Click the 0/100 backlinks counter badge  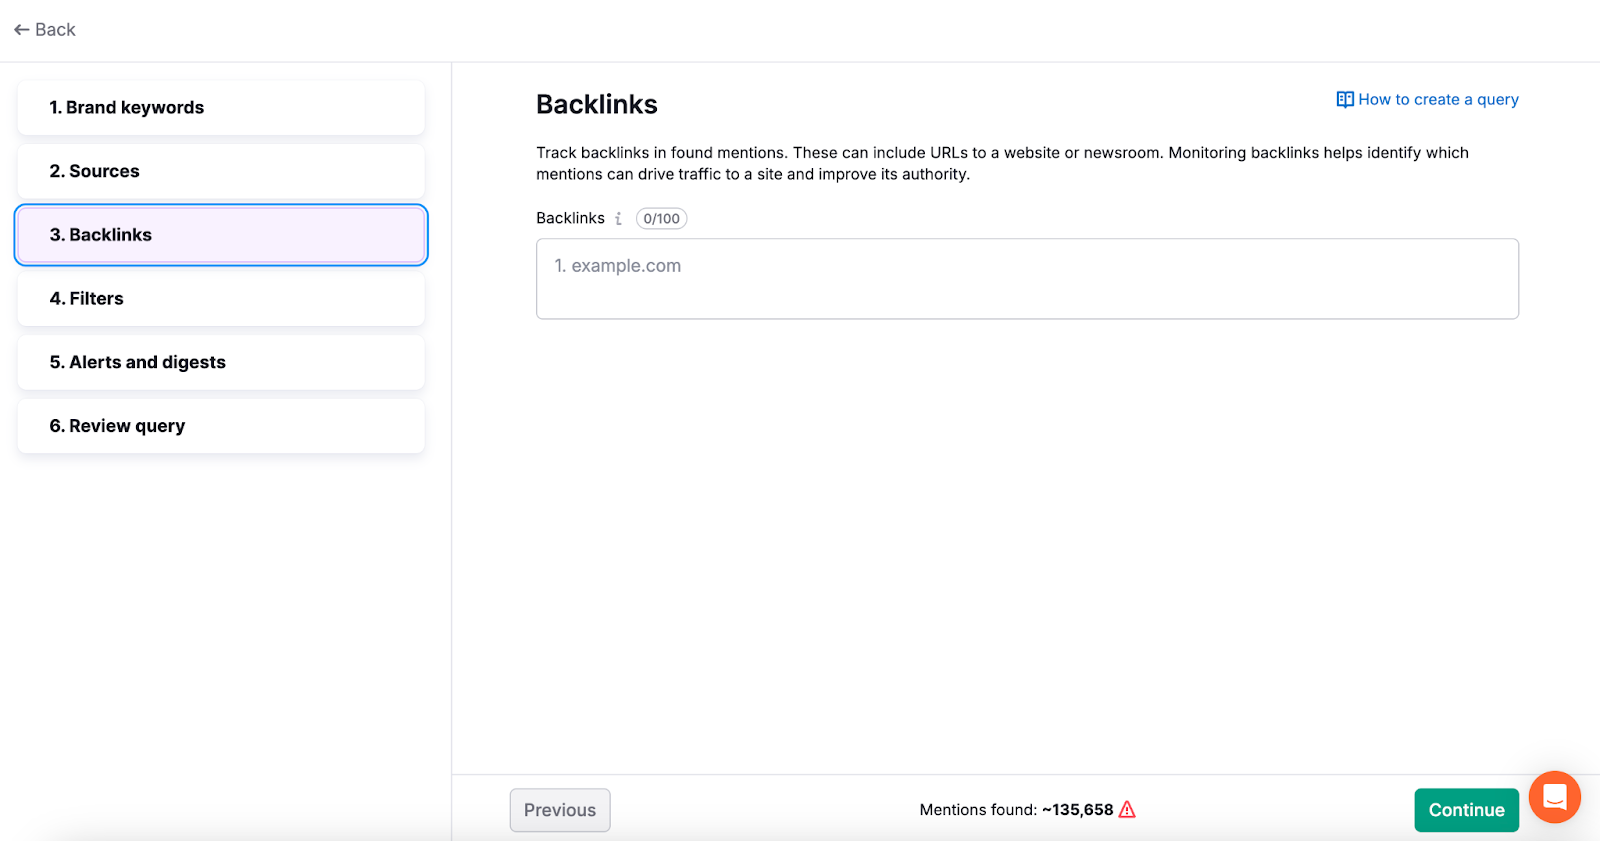(x=661, y=219)
